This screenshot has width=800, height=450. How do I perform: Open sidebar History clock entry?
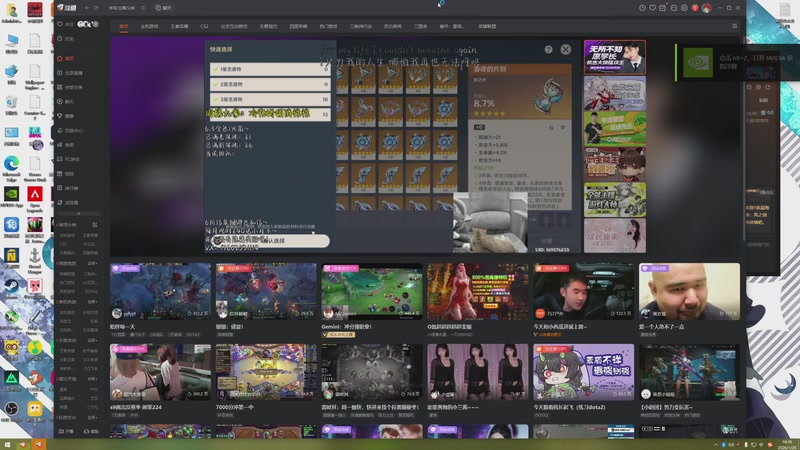click(66, 39)
